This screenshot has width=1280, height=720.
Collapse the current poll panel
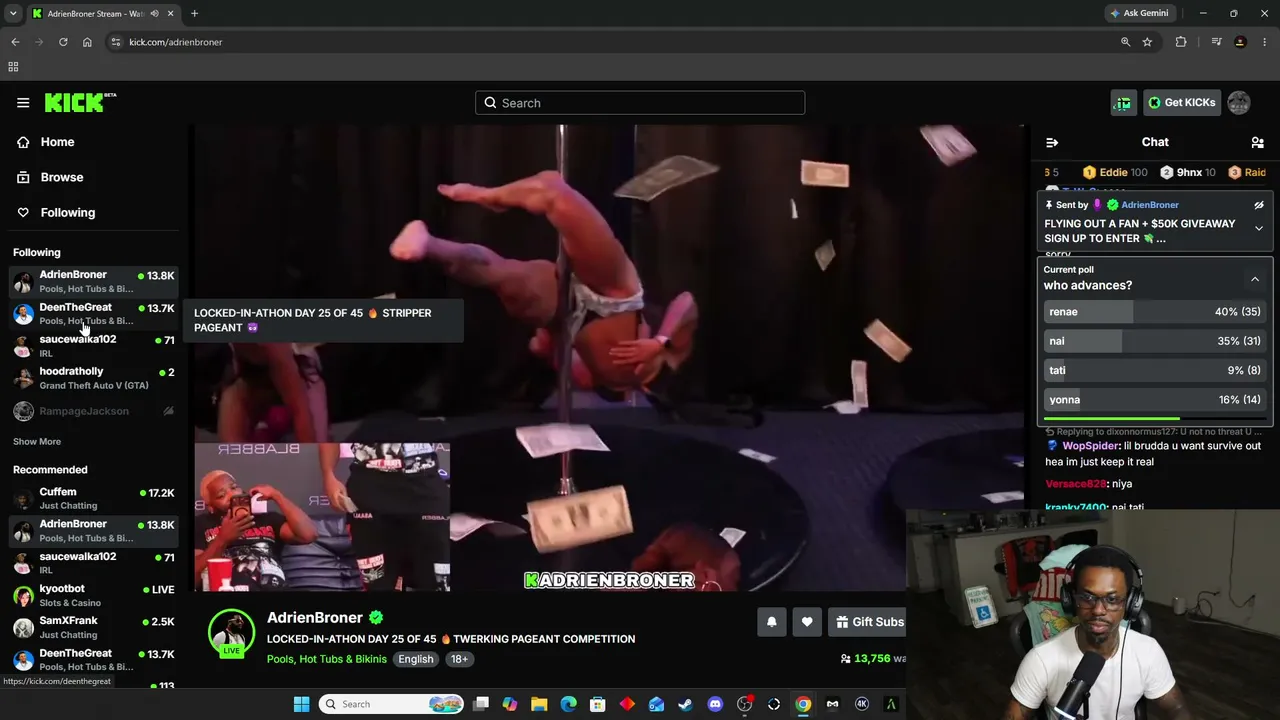[x=1255, y=279]
